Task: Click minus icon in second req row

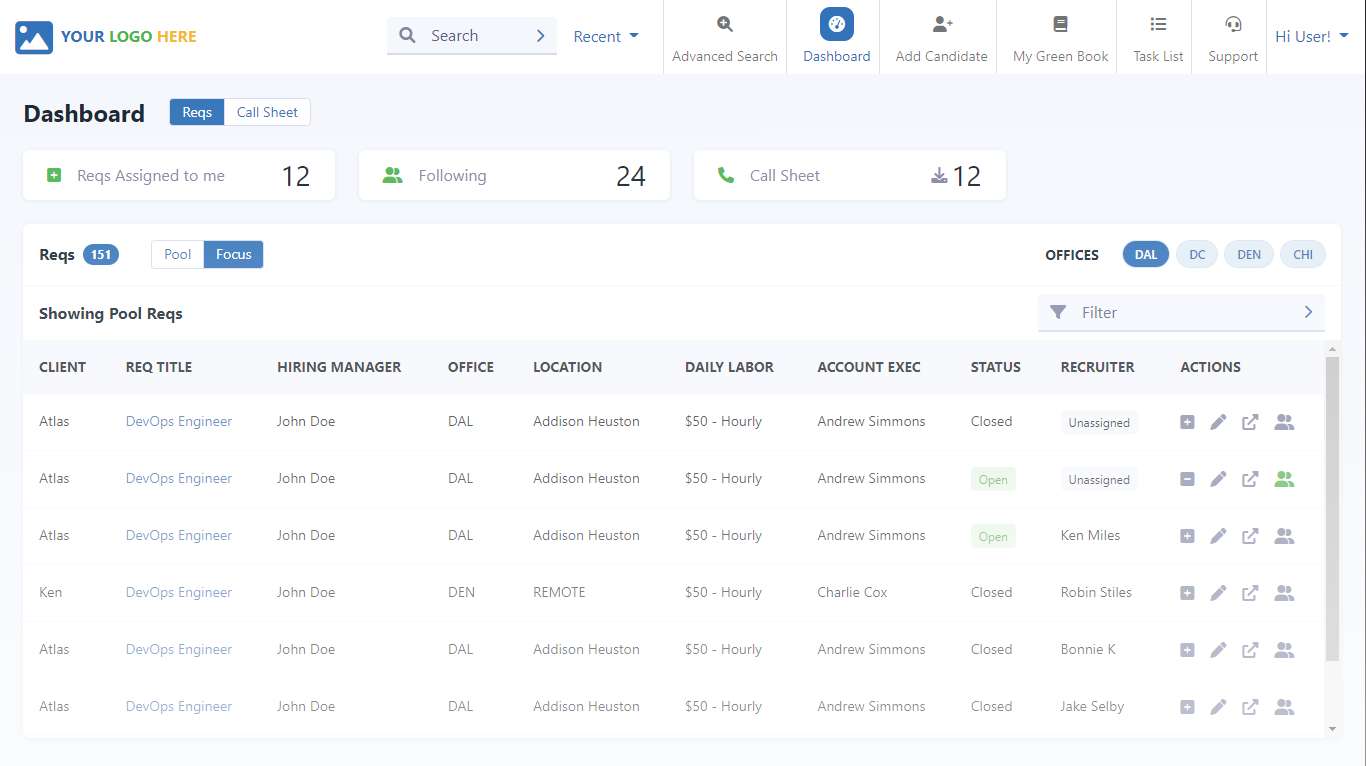Action: point(1187,479)
